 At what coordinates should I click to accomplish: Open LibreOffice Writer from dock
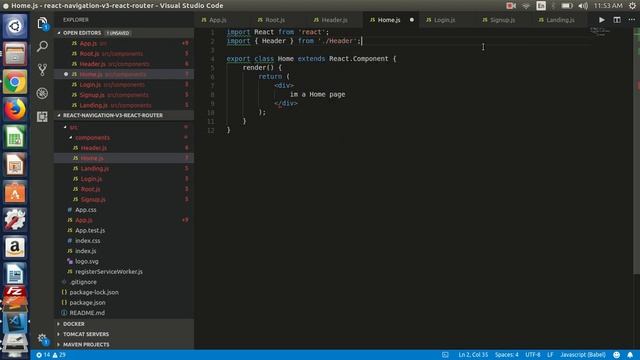pyautogui.click(x=15, y=274)
